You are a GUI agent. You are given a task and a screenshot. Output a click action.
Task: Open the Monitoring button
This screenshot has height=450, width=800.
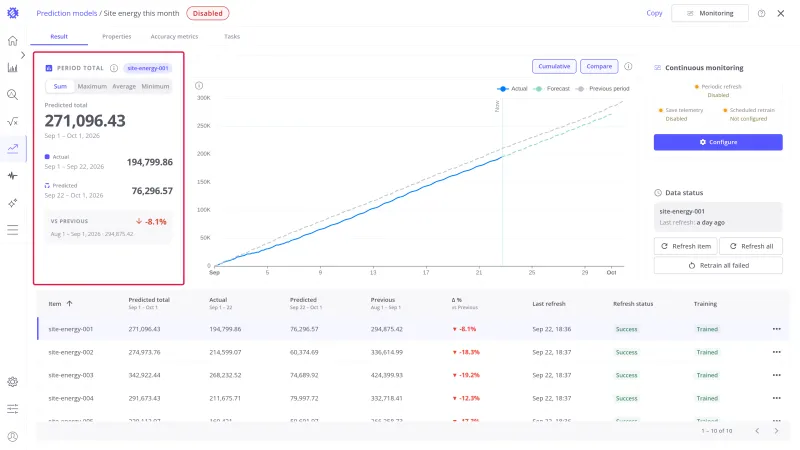click(x=710, y=13)
